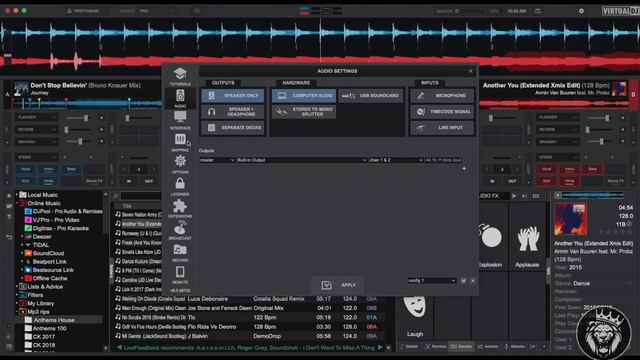Open Licenses padlock section
This screenshot has height=360, width=640.
point(180,187)
